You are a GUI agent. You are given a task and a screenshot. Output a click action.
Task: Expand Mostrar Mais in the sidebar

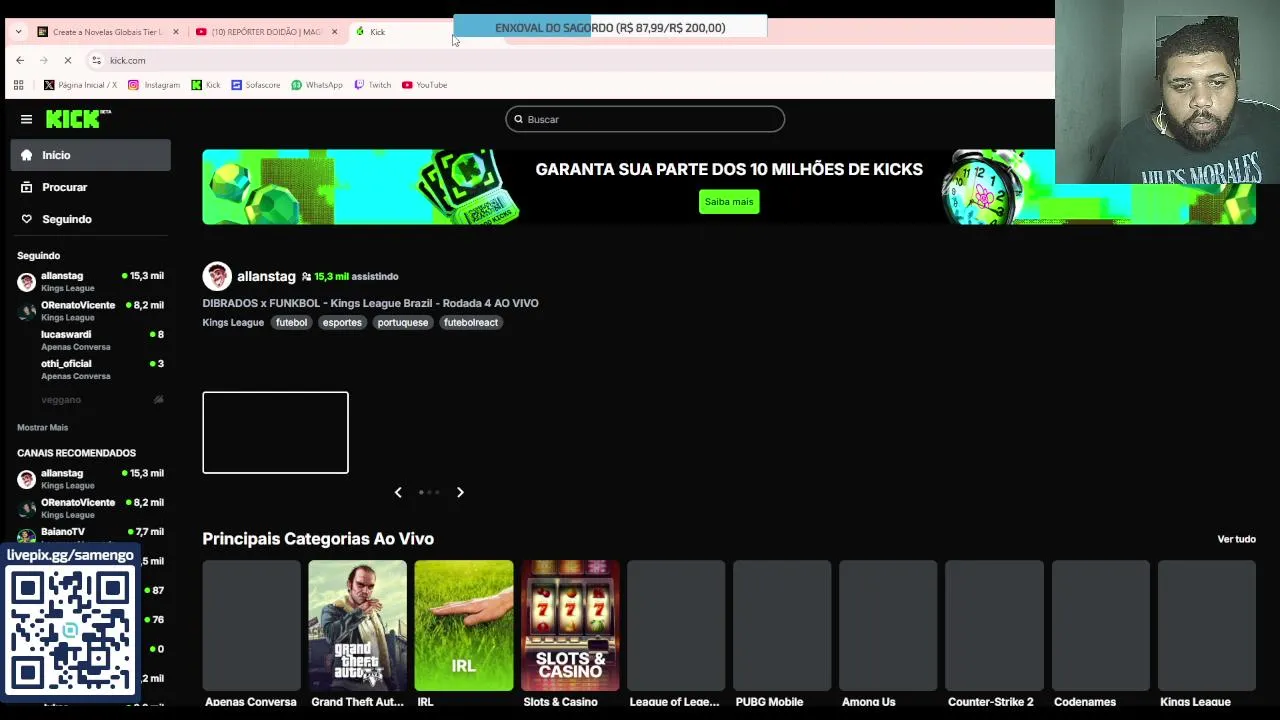[x=42, y=427]
